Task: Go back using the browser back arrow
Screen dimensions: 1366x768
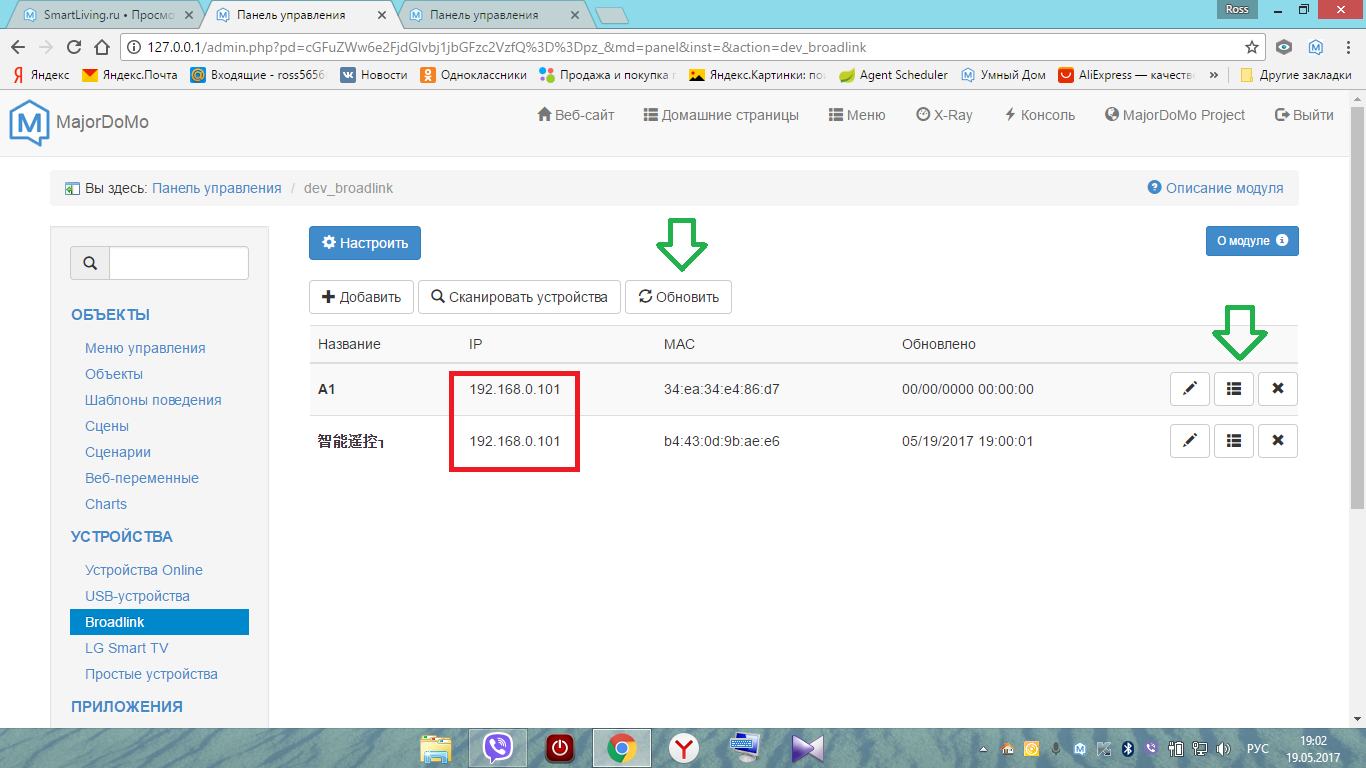Action: click(x=17, y=47)
